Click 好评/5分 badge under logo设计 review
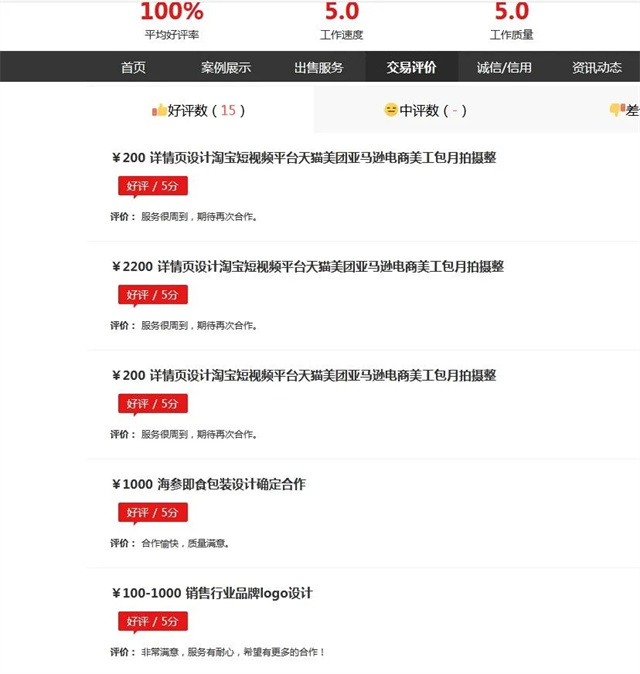Screen dimensions: 640x674 153,622
